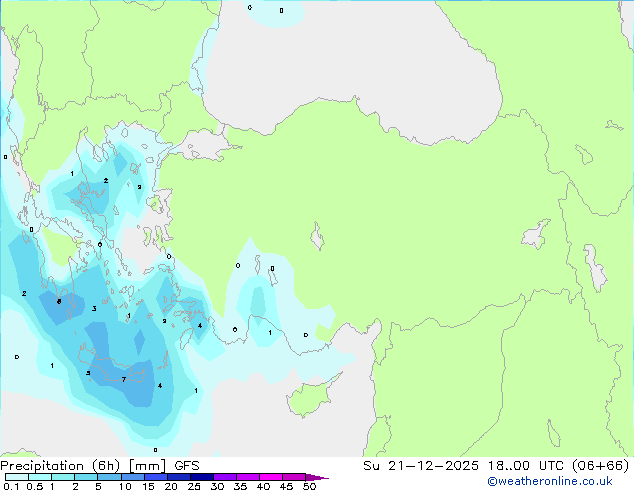Click the legend value '0.1'
634x490 pixels.
[x=11, y=486]
